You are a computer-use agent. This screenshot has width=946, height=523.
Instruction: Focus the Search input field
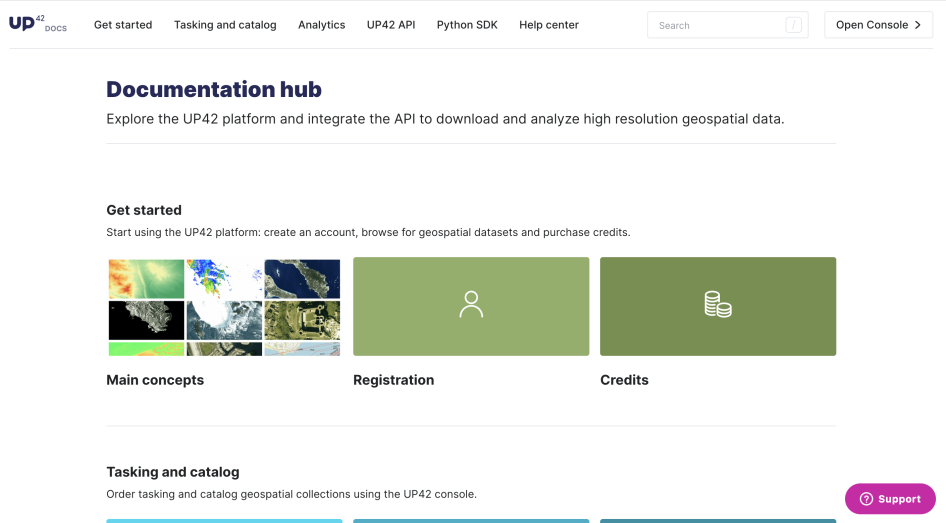(728, 25)
